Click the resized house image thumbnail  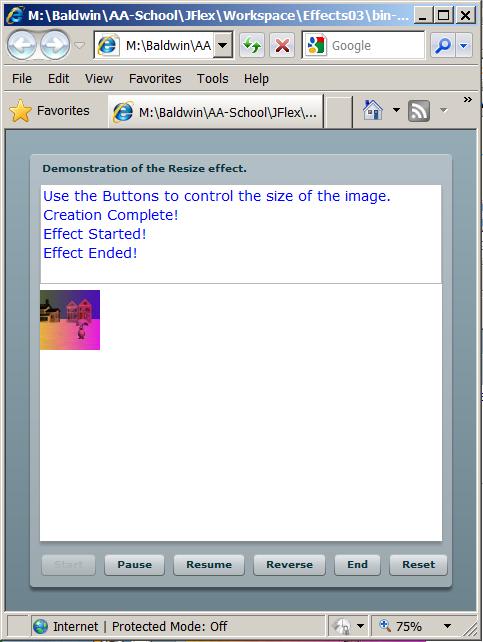click(70, 320)
